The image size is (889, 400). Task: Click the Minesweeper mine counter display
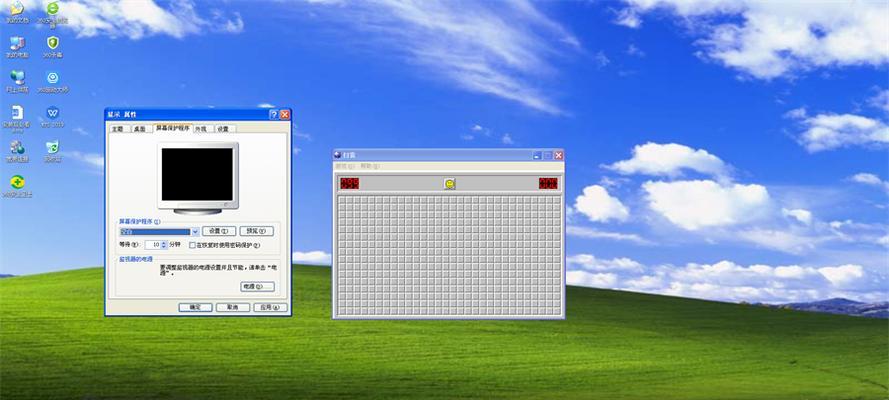[x=349, y=184]
